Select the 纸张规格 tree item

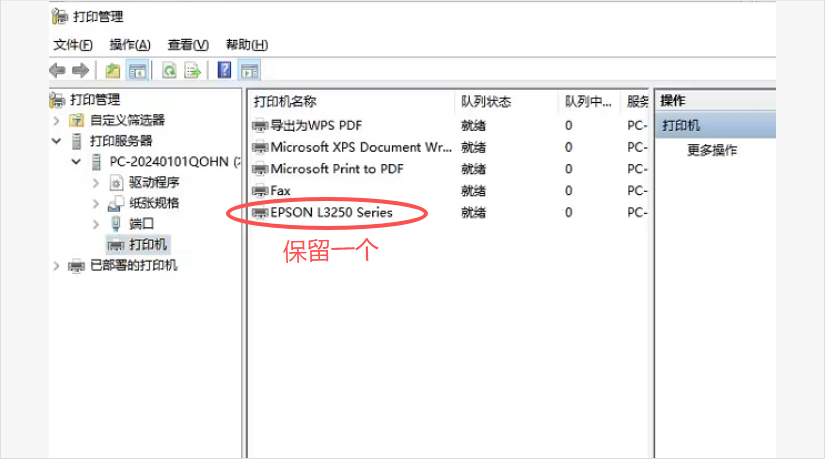[154, 203]
